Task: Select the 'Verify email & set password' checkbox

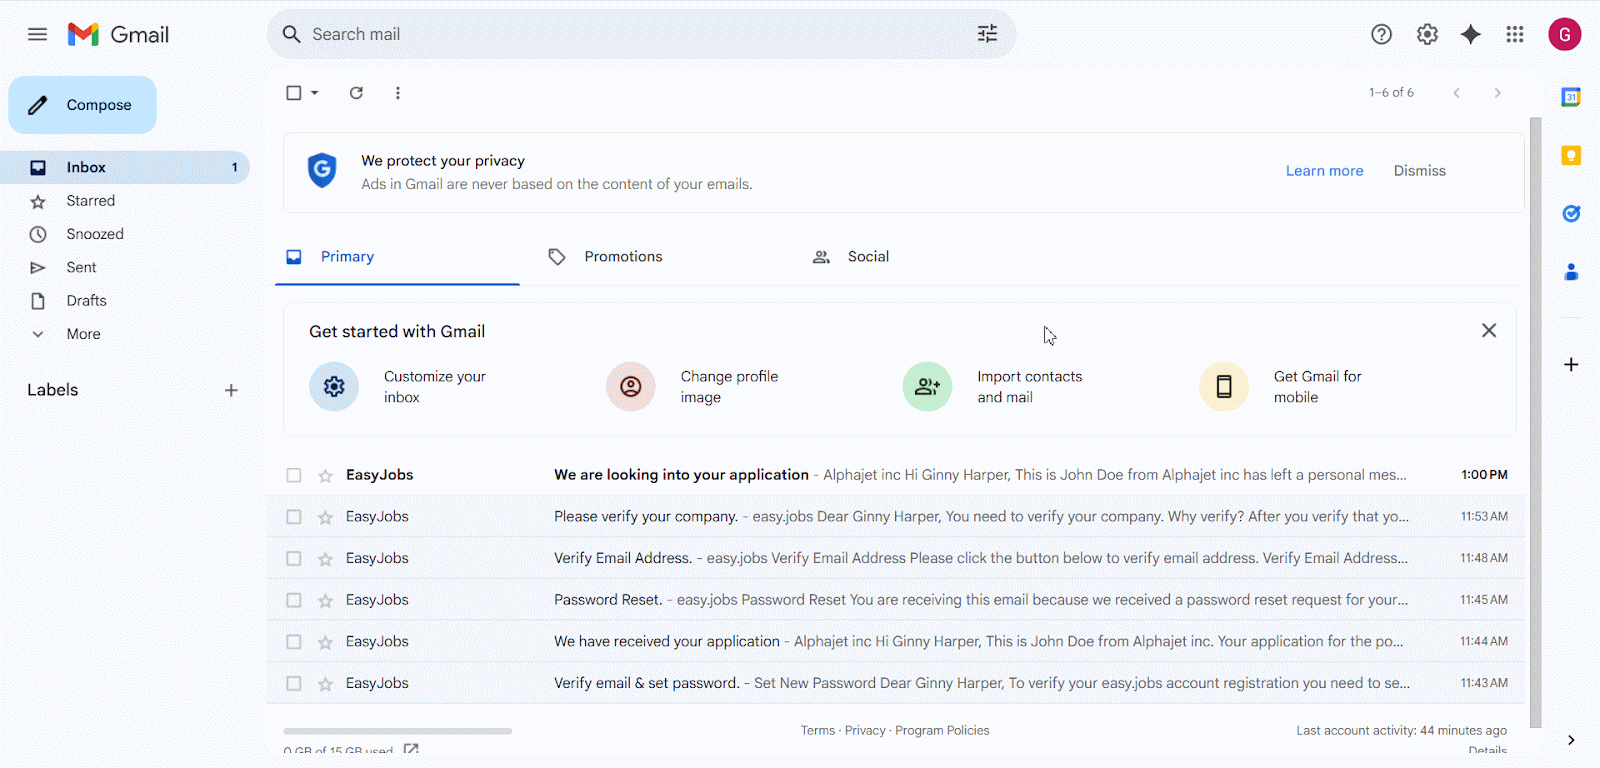Action: tap(294, 684)
